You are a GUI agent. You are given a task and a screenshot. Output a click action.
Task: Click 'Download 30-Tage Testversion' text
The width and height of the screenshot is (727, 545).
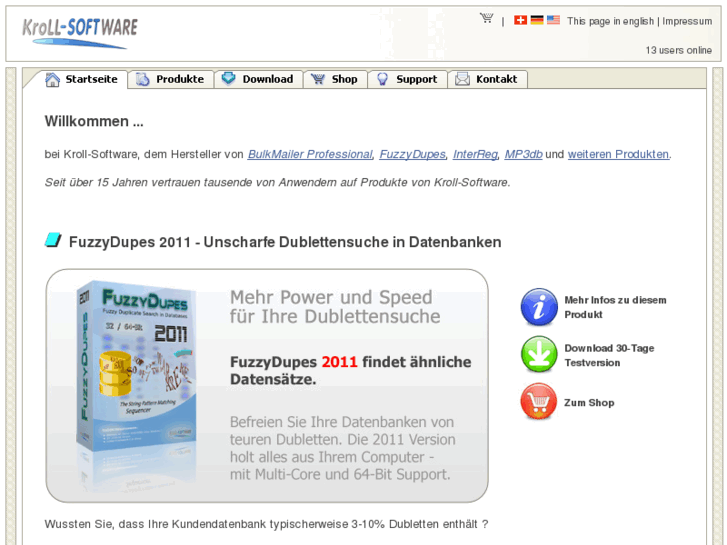click(609, 355)
